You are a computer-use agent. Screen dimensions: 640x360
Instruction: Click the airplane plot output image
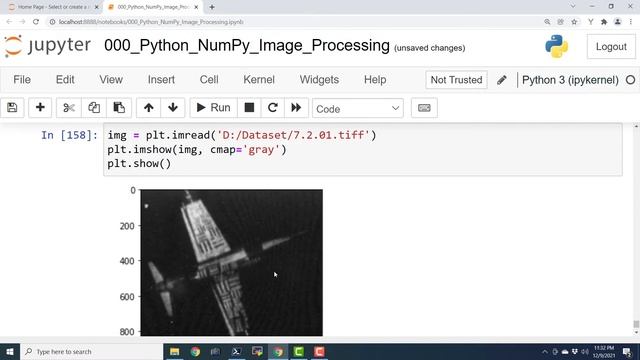pos(231,262)
